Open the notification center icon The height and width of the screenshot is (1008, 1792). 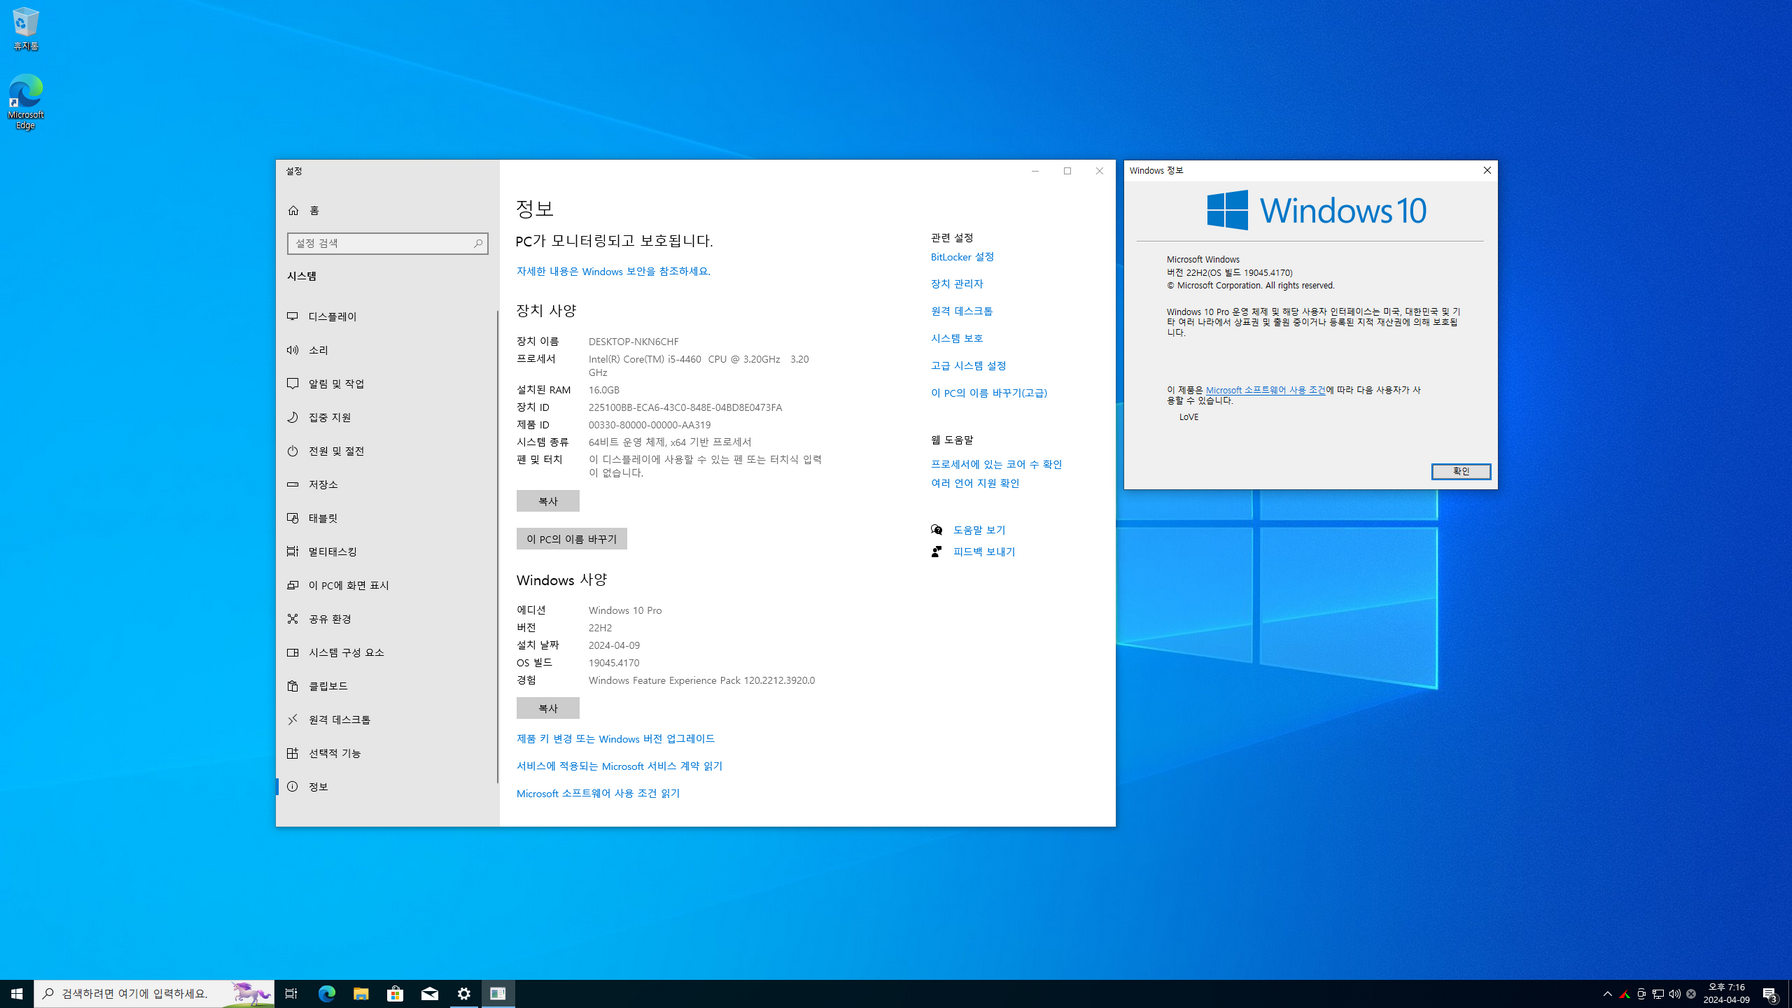coord(1770,994)
